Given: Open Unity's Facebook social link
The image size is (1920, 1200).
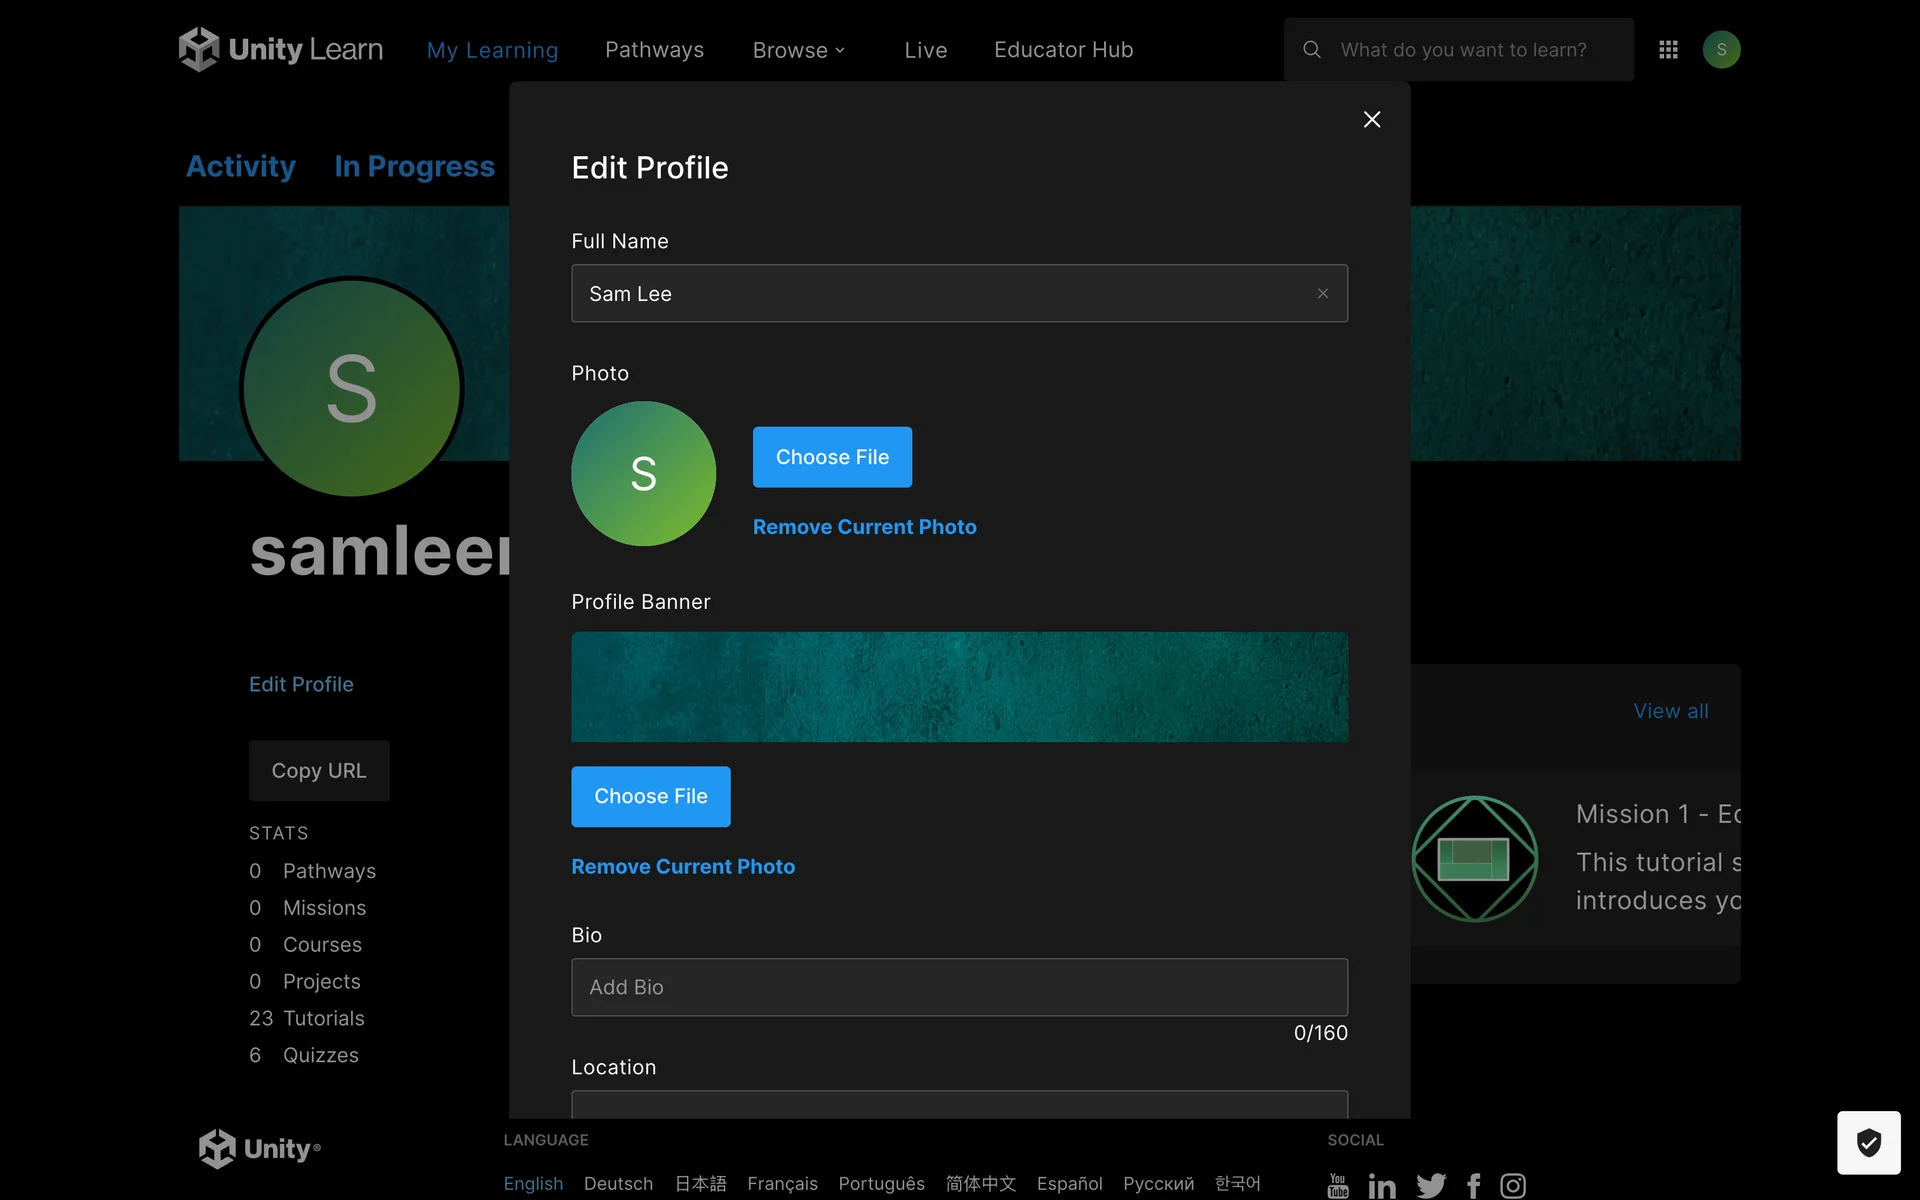Looking at the screenshot, I should coord(1474,1186).
